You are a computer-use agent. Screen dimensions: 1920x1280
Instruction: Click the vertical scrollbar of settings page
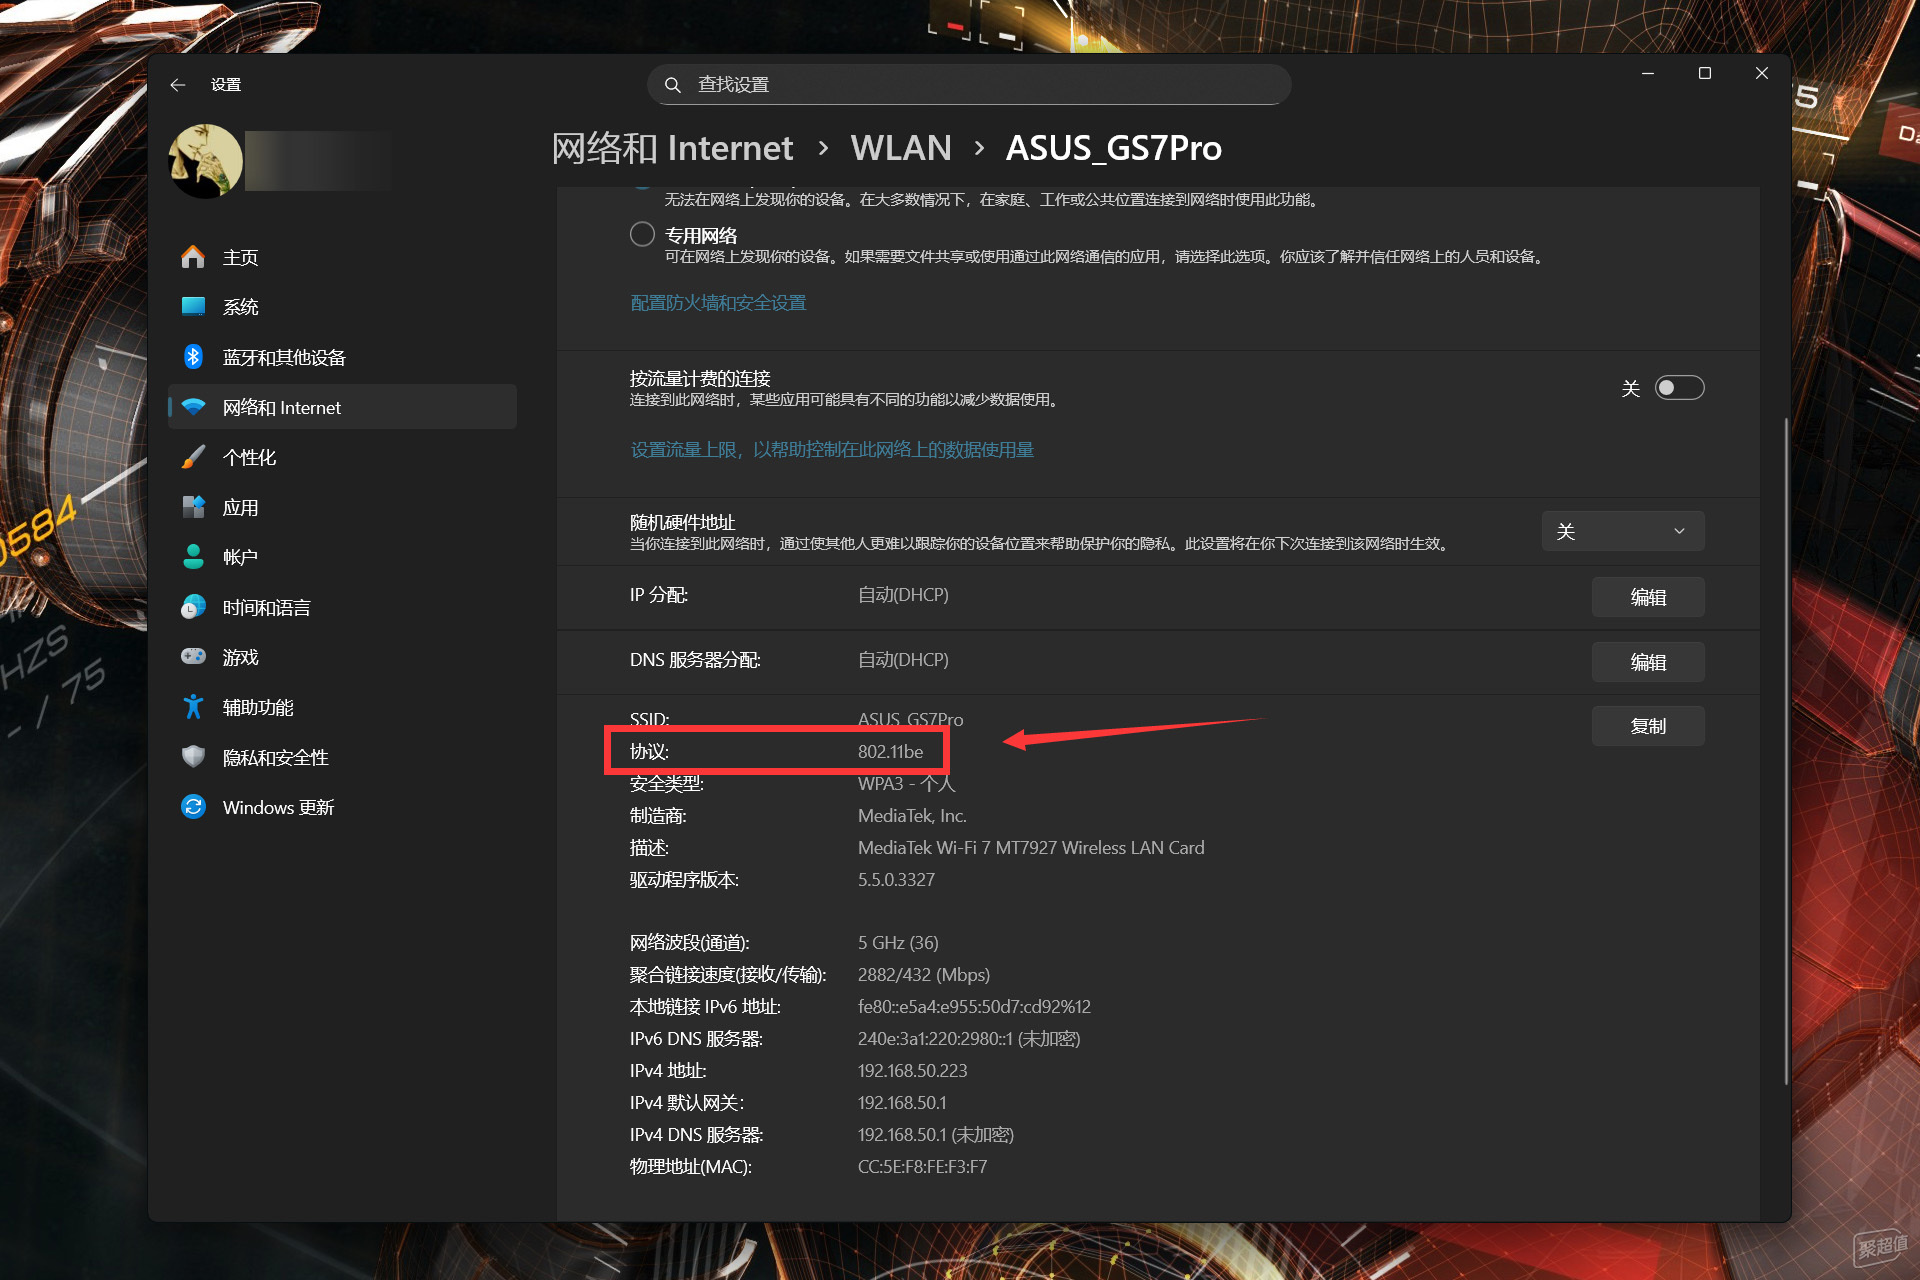pyautogui.click(x=1786, y=750)
